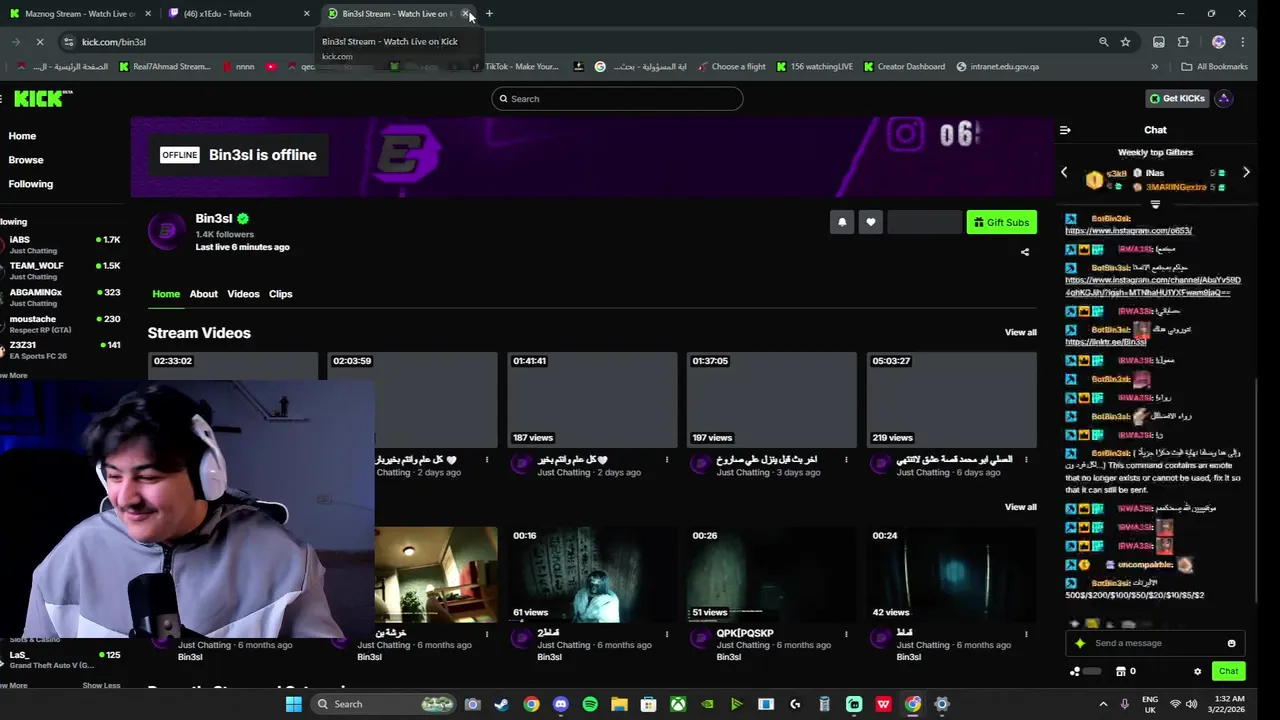Show hidden system tray icons
The height and width of the screenshot is (720, 1280).
1103,704
